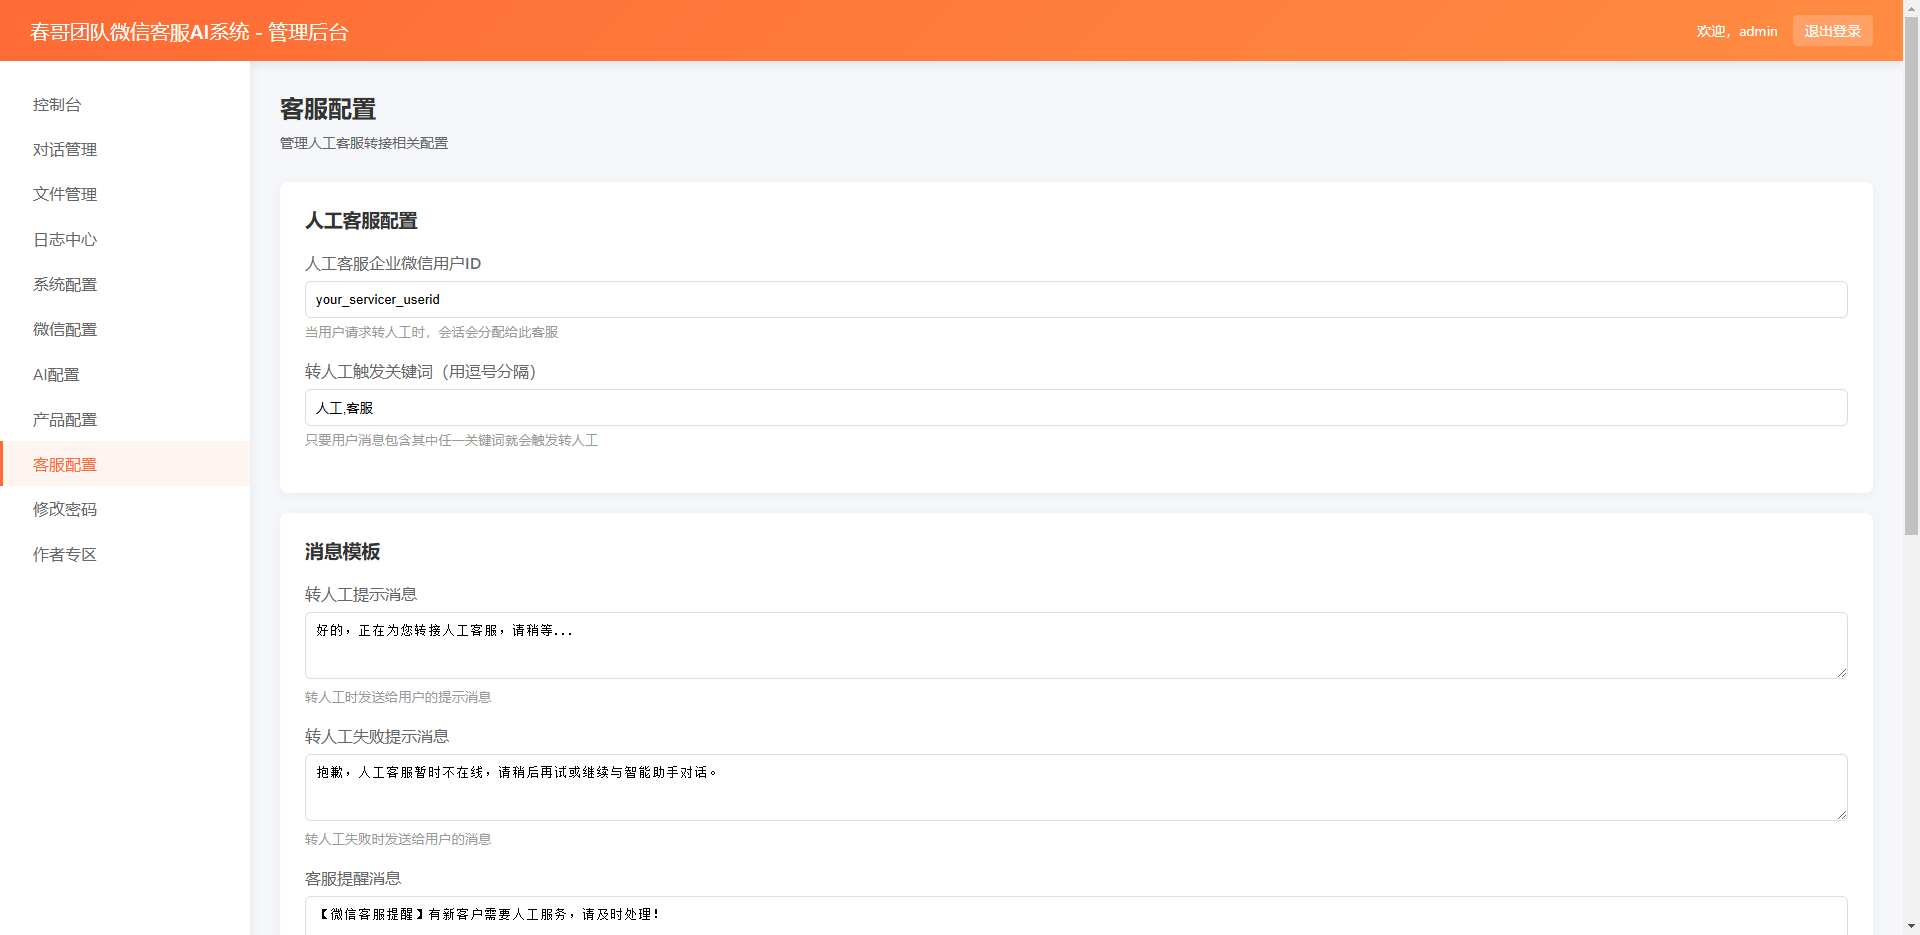Open 系统配置 settings page

point(65,285)
